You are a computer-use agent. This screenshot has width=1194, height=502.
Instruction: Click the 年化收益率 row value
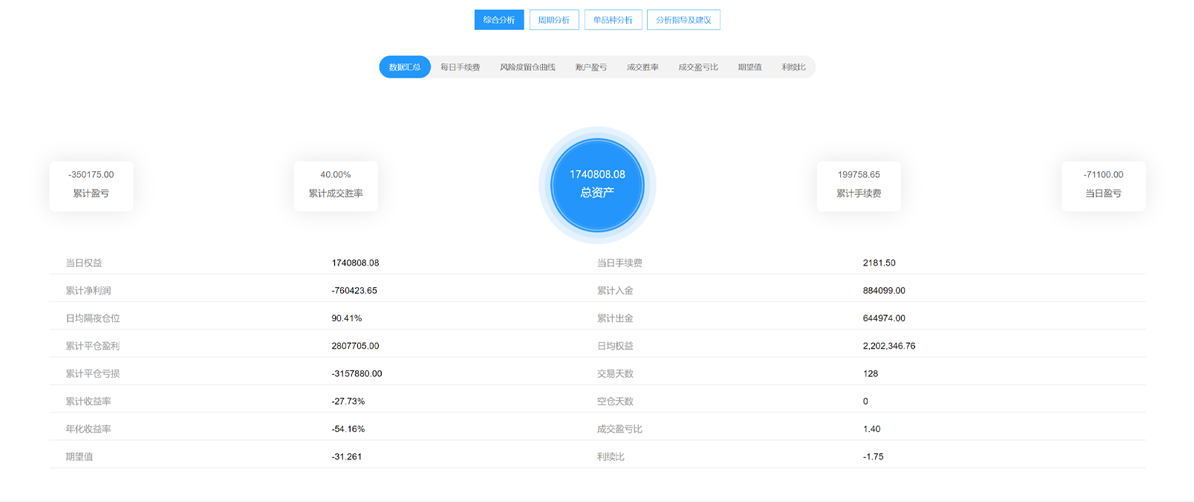click(x=348, y=429)
